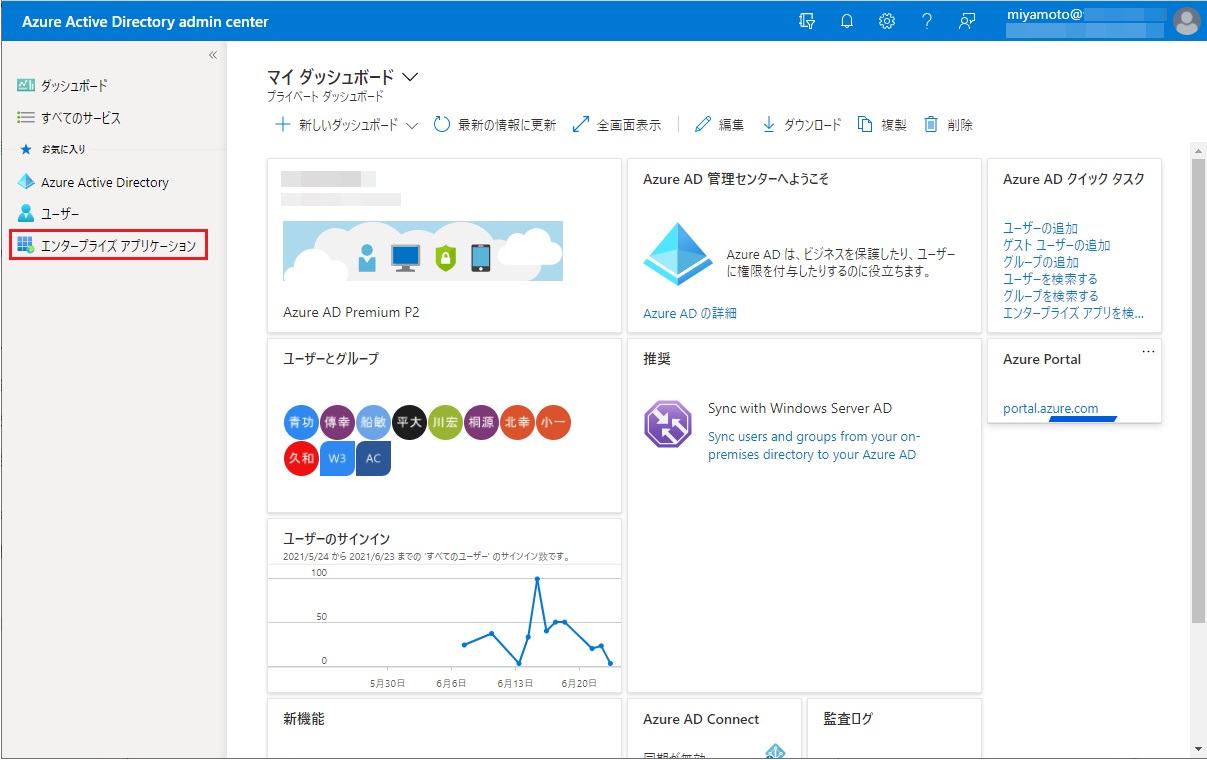Click the help question mark icon
Image resolution: width=1207 pixels, height=760 pixels.
point(927,21)
